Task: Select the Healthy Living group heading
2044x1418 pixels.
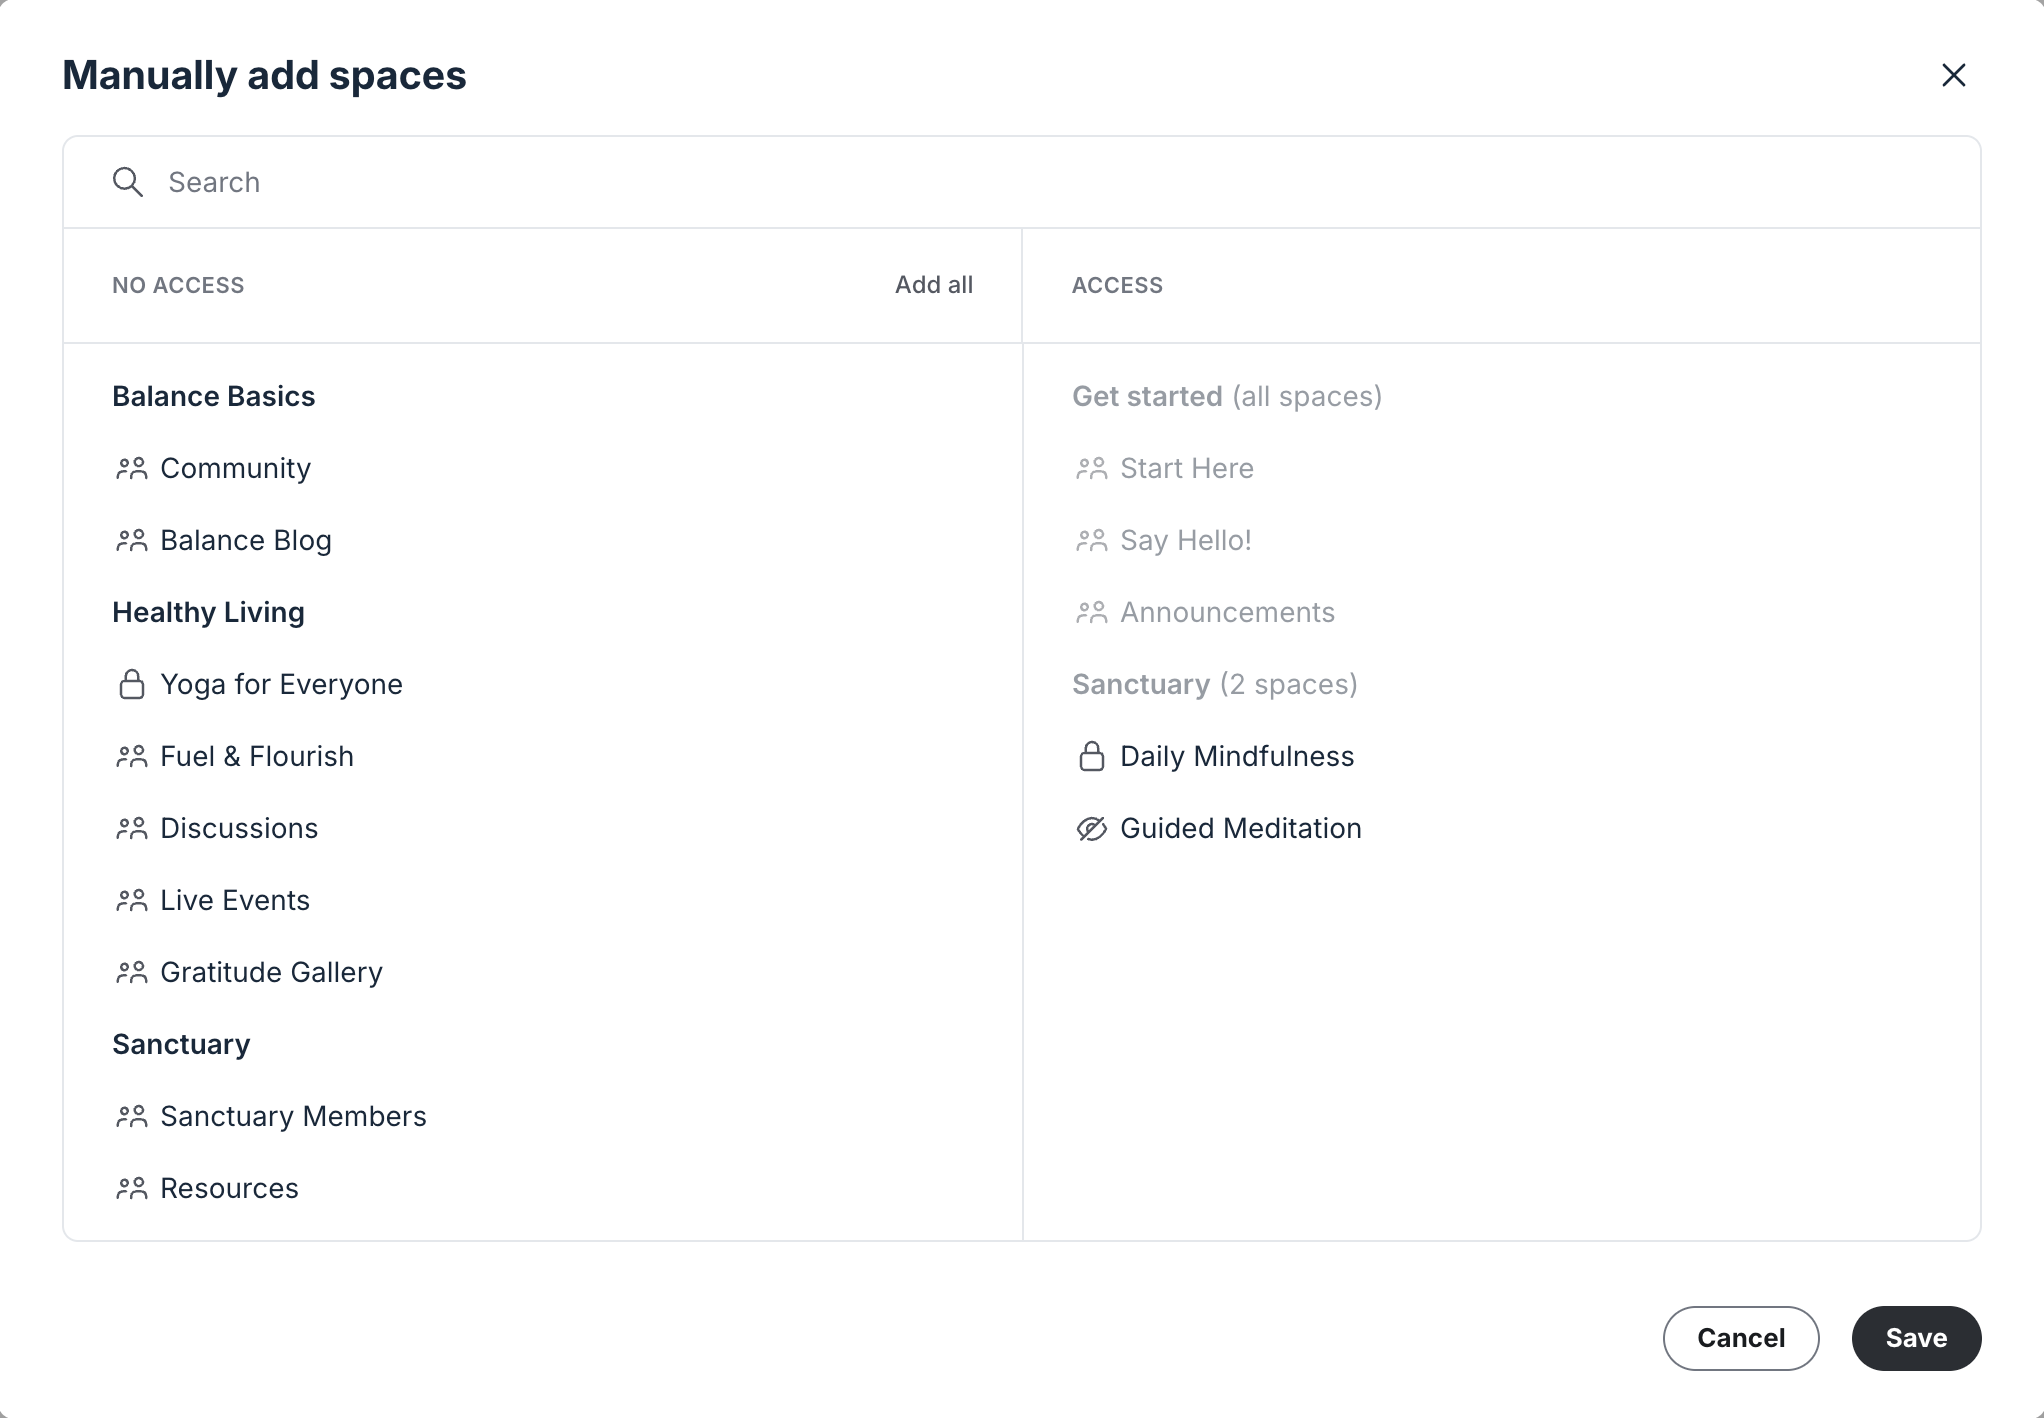Action: point(208,612)
